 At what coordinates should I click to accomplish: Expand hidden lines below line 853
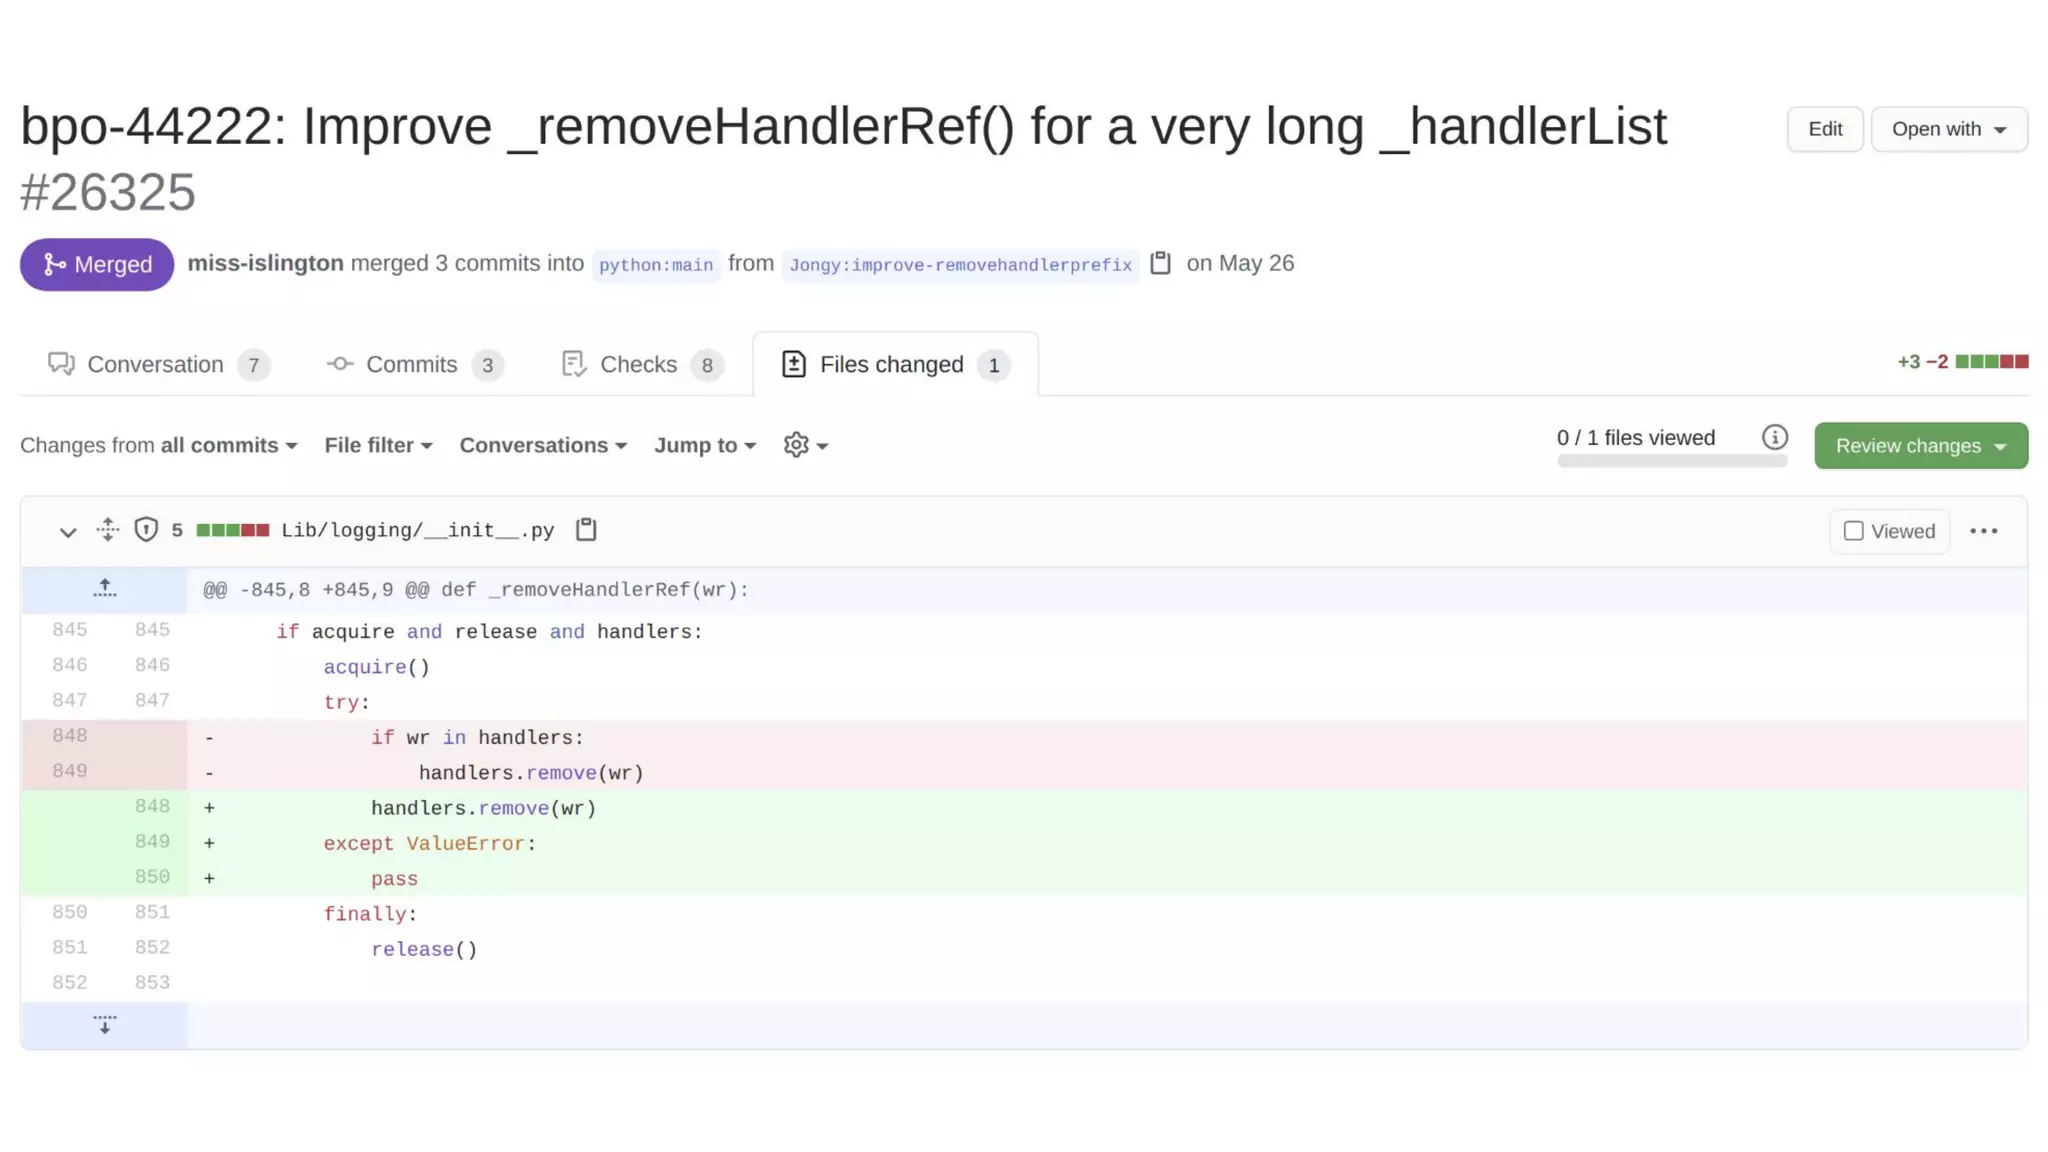pos(104,1025)
